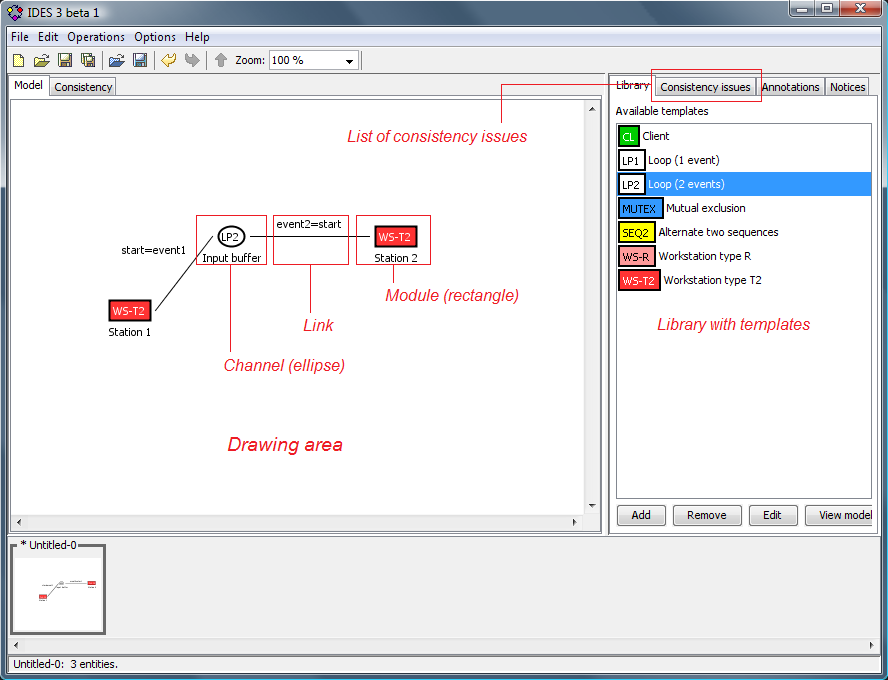Click the New model toolbar icon
Image resolution: width=888 pixels, height=680 pixels.
18,61
